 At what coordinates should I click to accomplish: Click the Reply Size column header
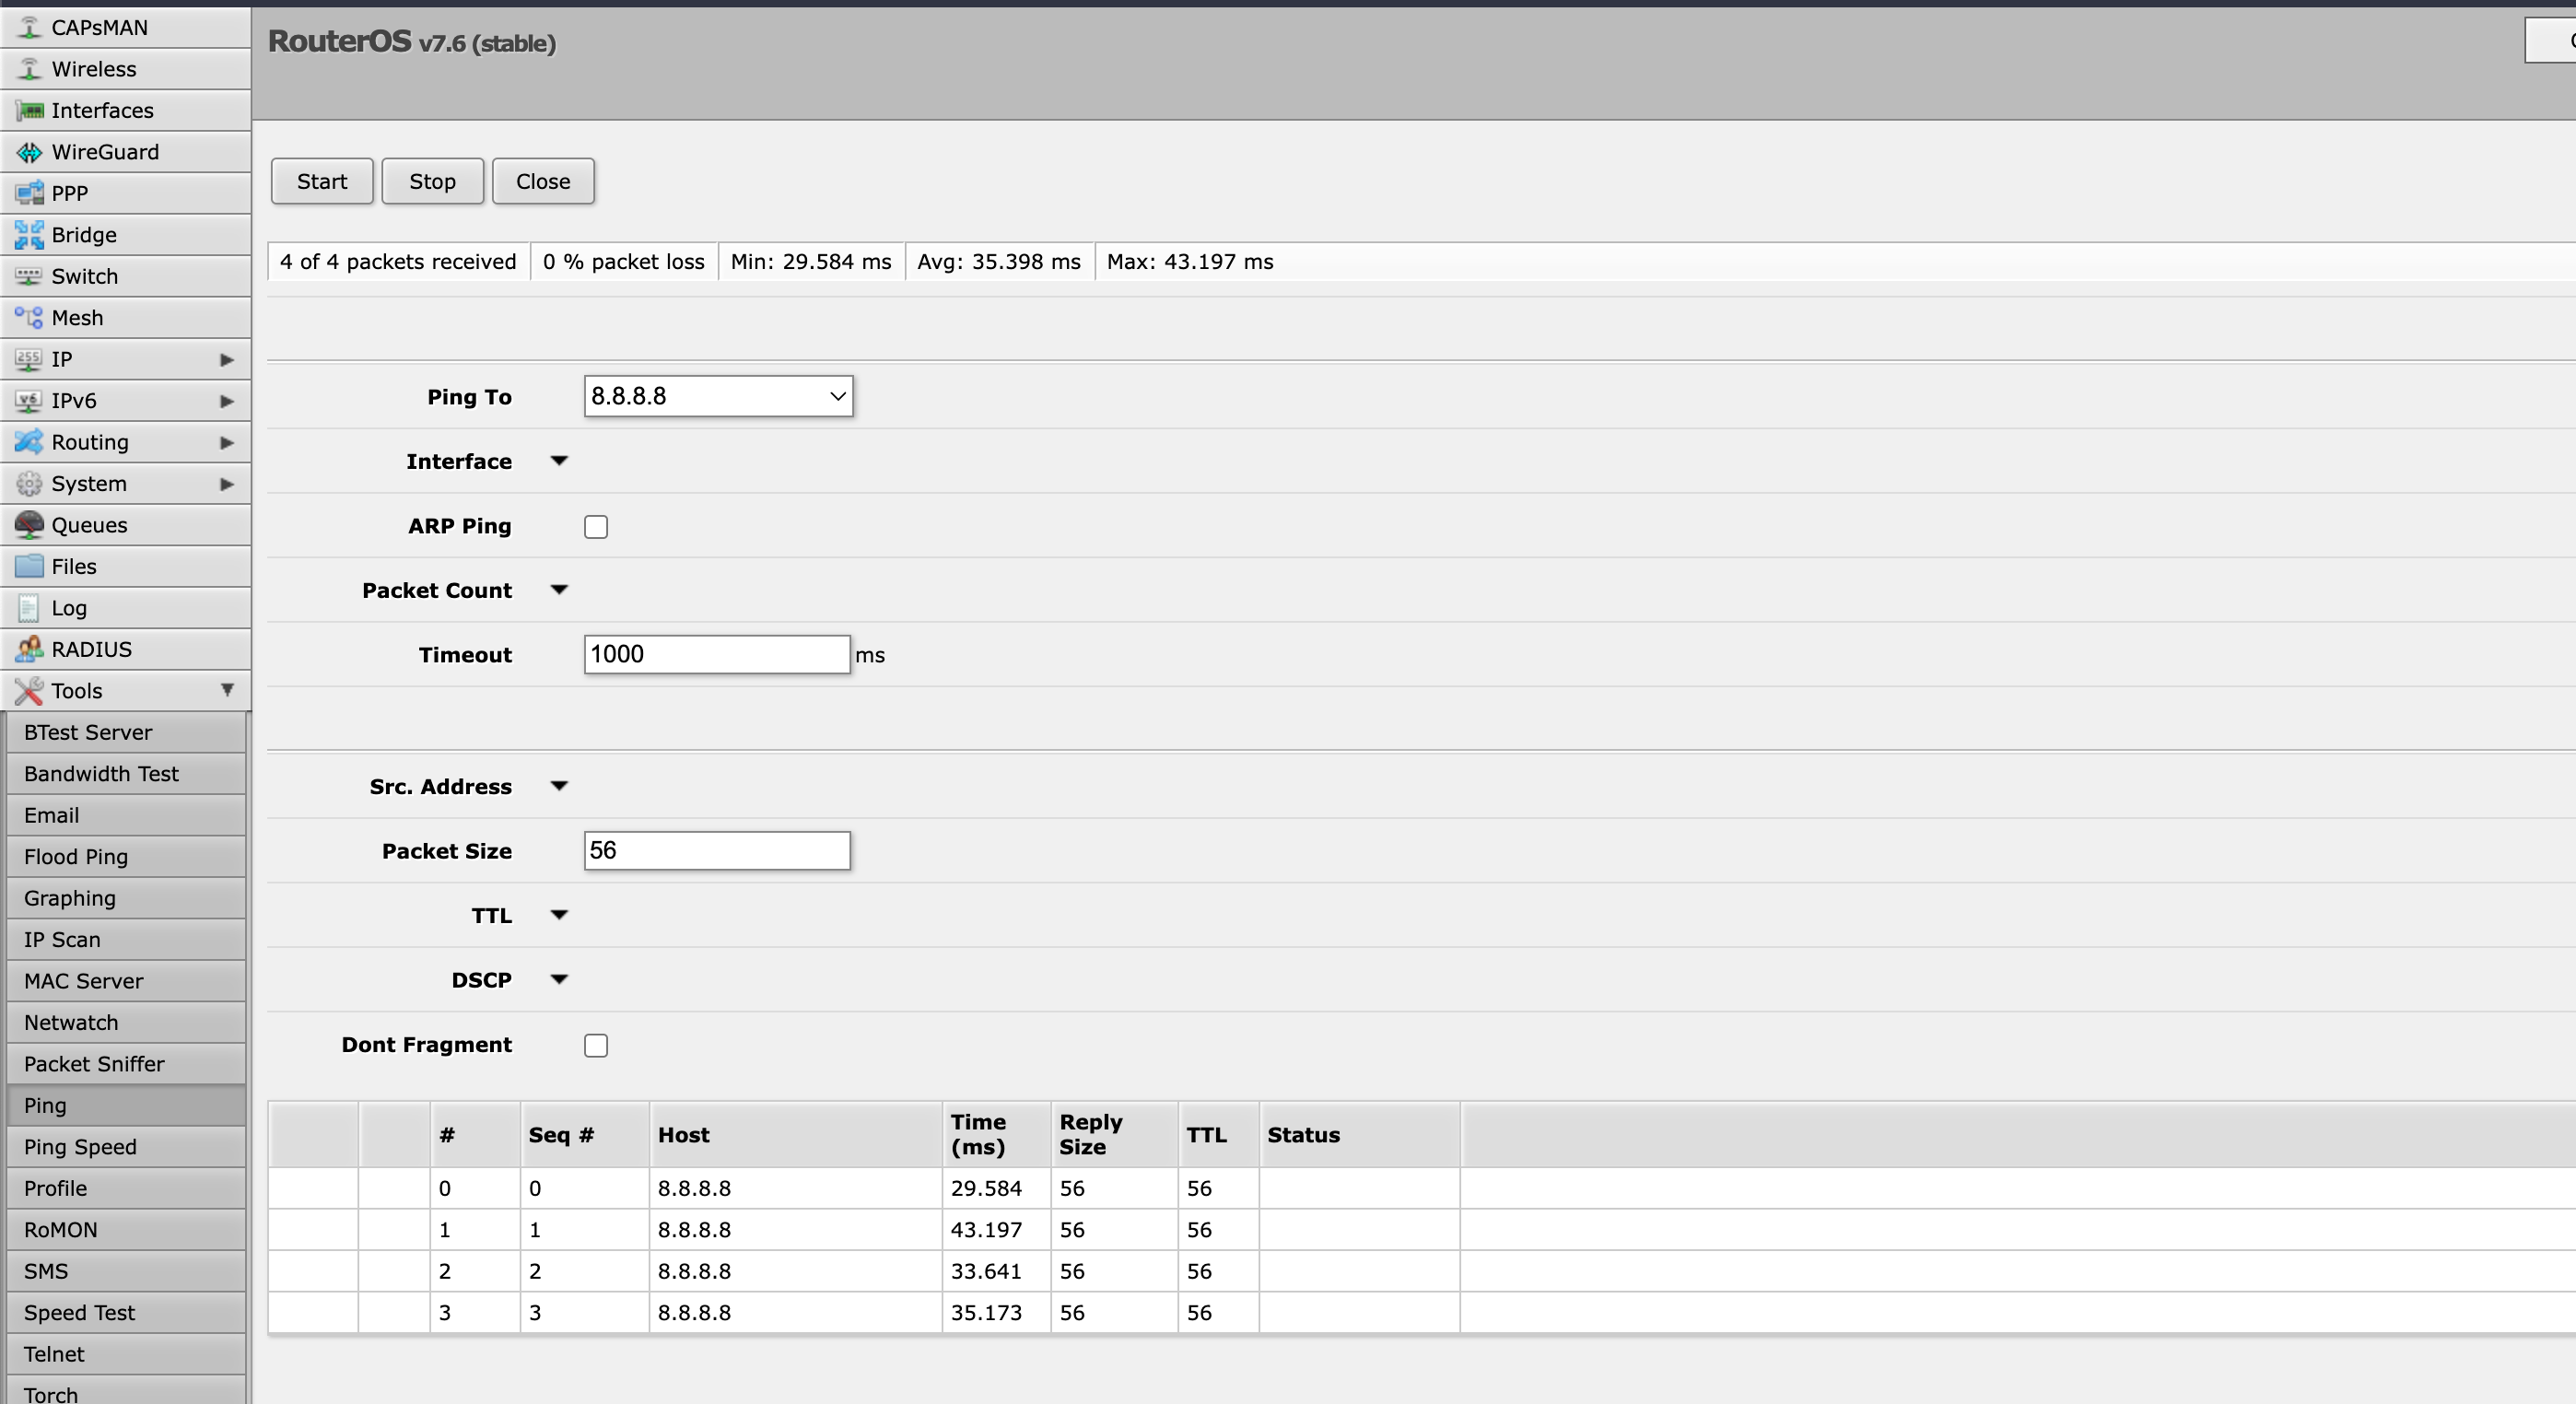[1114, 1135]
